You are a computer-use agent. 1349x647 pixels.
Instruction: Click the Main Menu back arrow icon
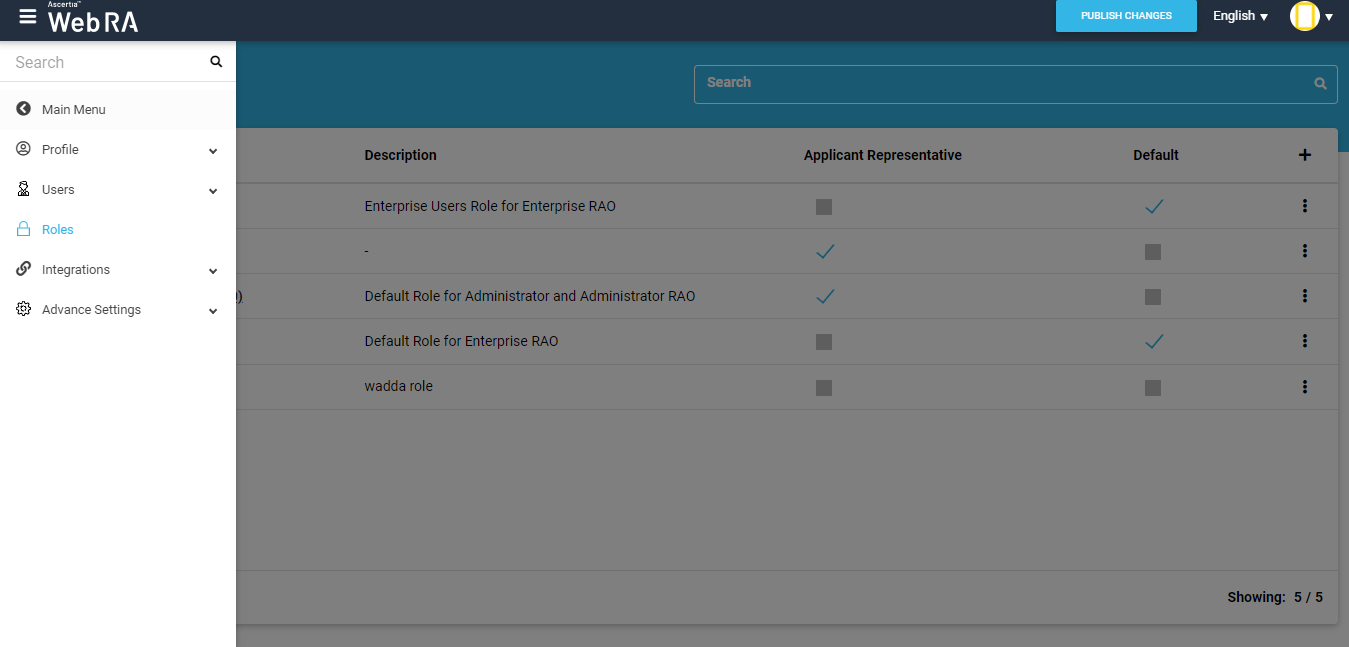click(24, 109)
